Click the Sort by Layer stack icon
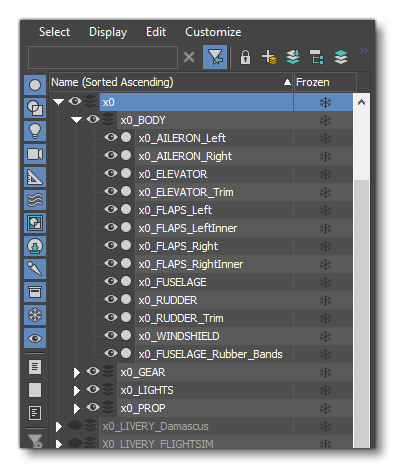 click(341, 57)
